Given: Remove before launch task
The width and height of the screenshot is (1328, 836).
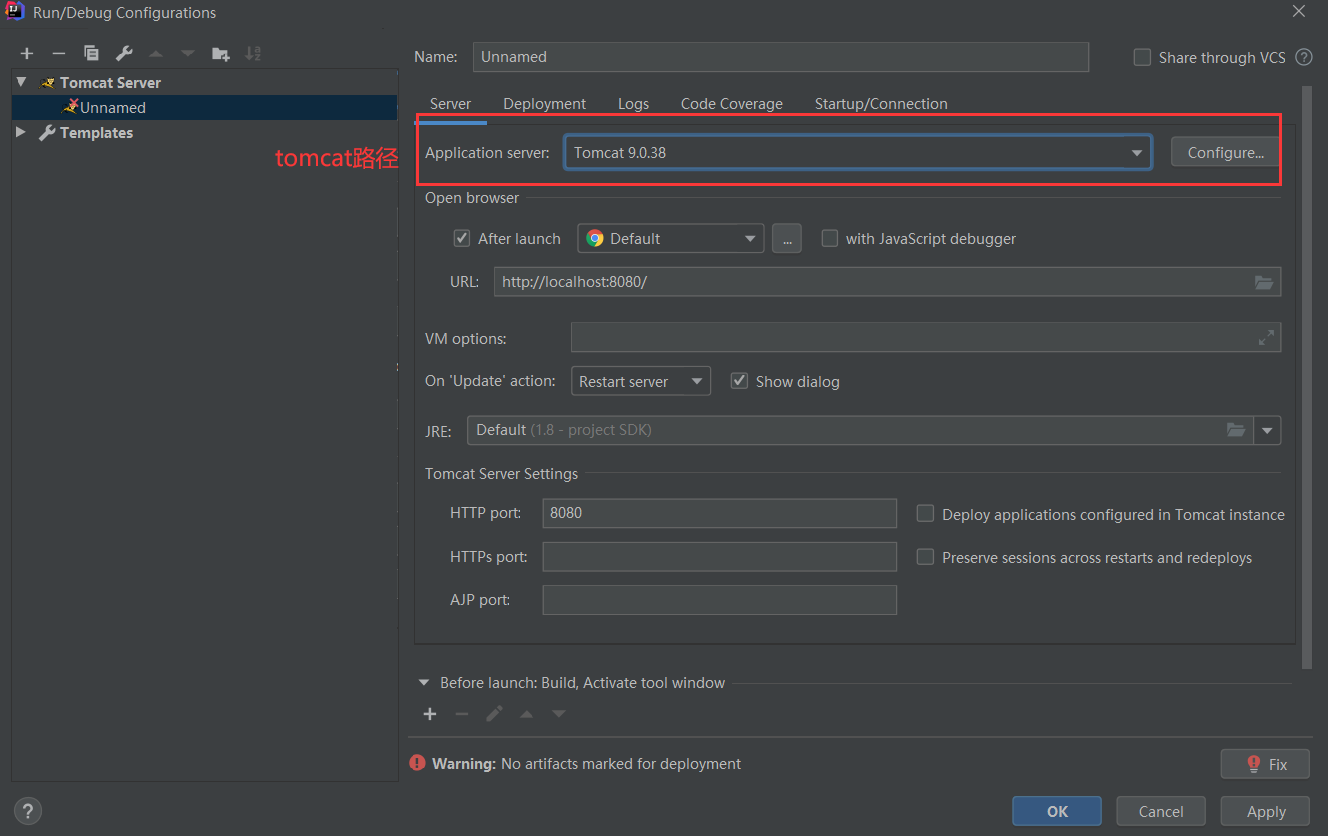Looking at the screenshot, I should coord(461,714).
